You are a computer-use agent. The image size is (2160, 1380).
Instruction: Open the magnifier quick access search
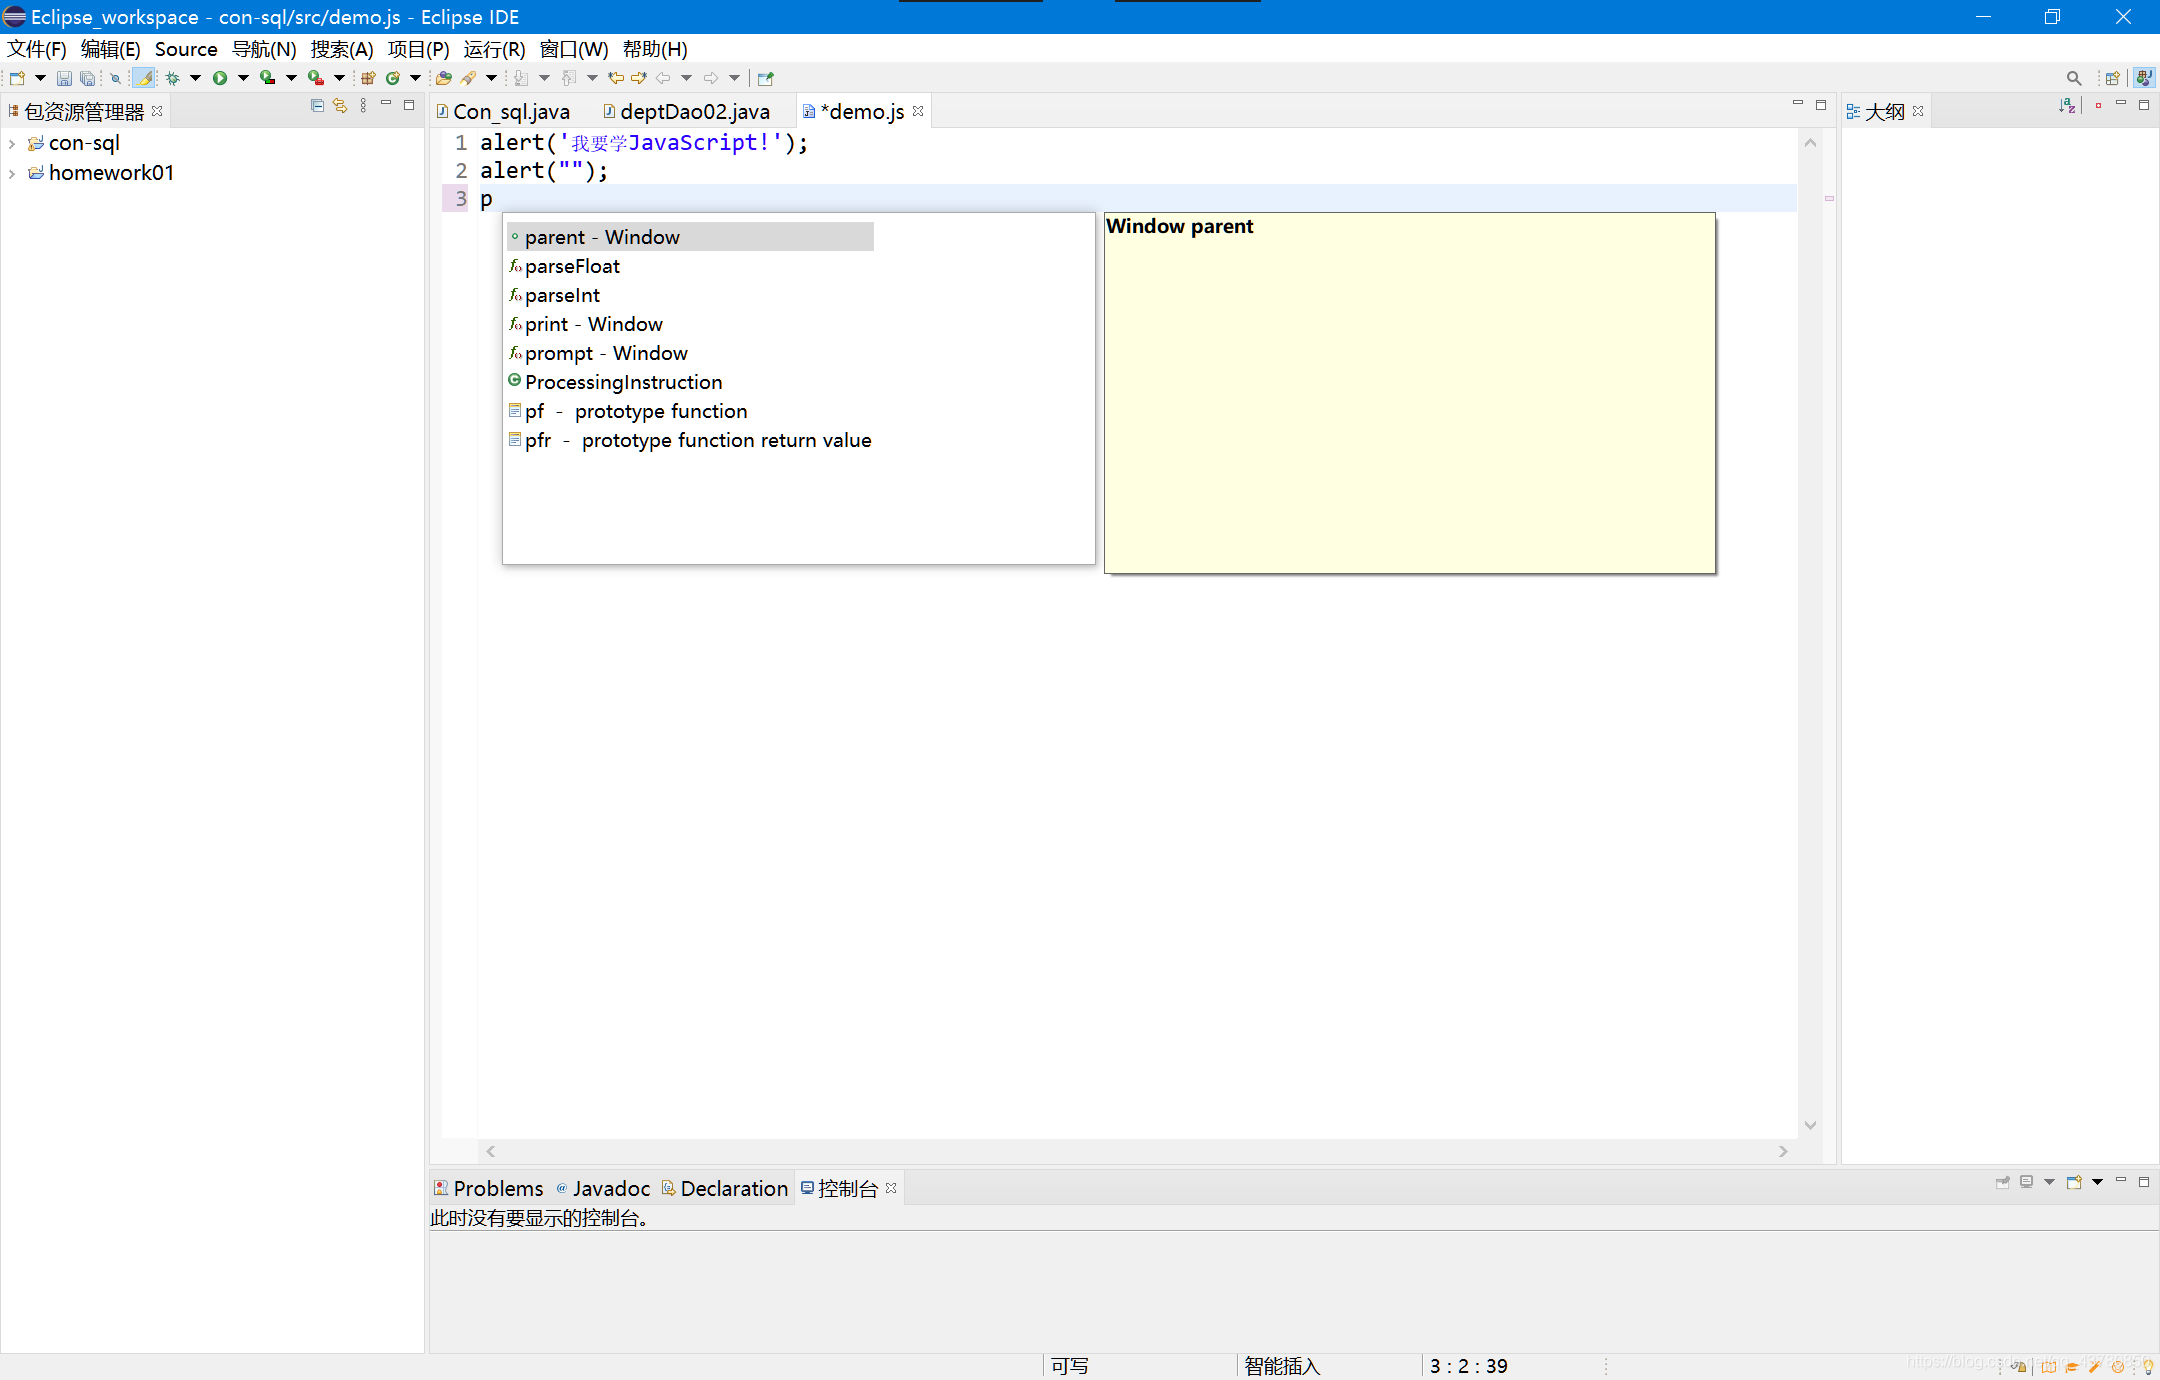pyautogui.click(x=2074, y=78)
